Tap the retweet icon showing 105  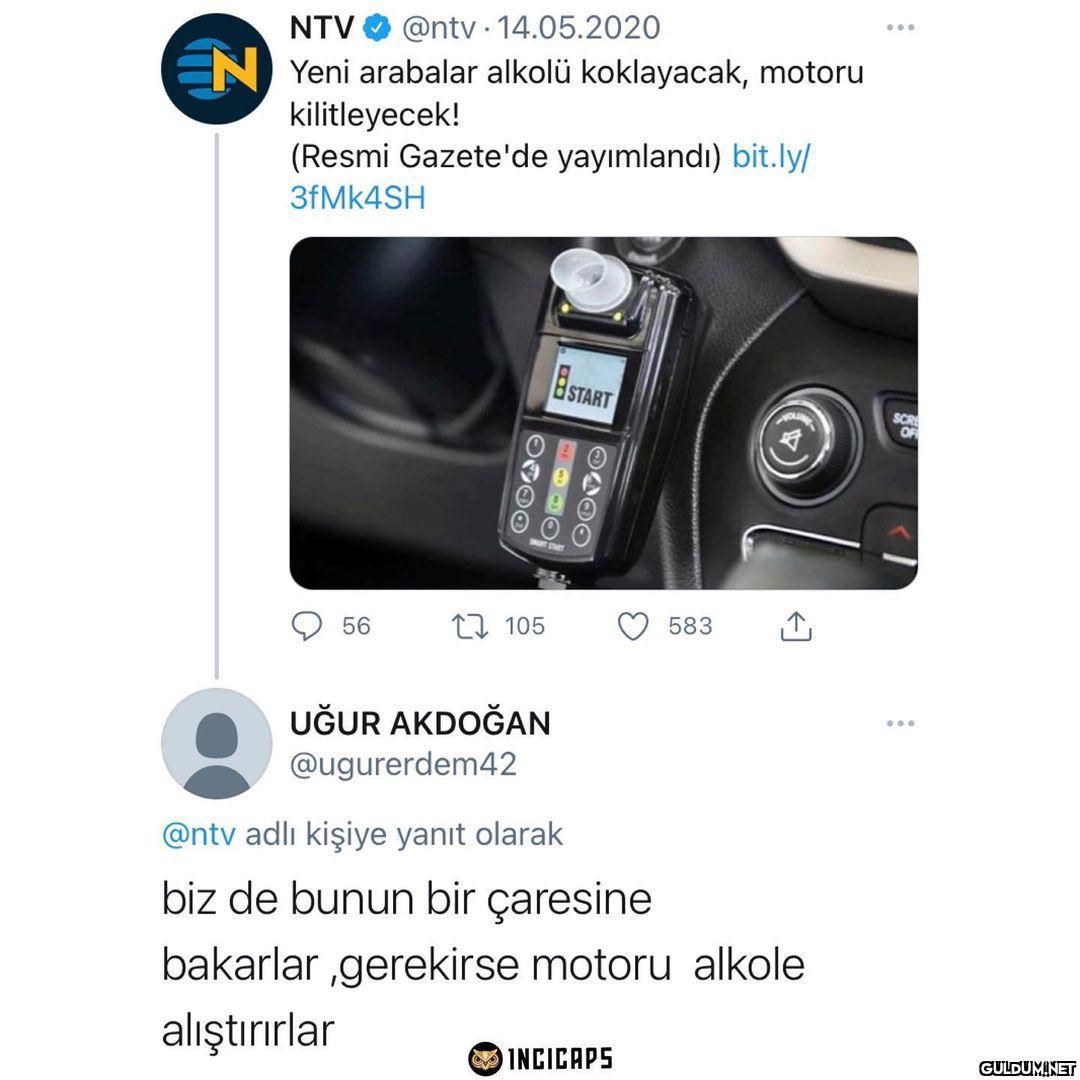[x=470, y=626]
